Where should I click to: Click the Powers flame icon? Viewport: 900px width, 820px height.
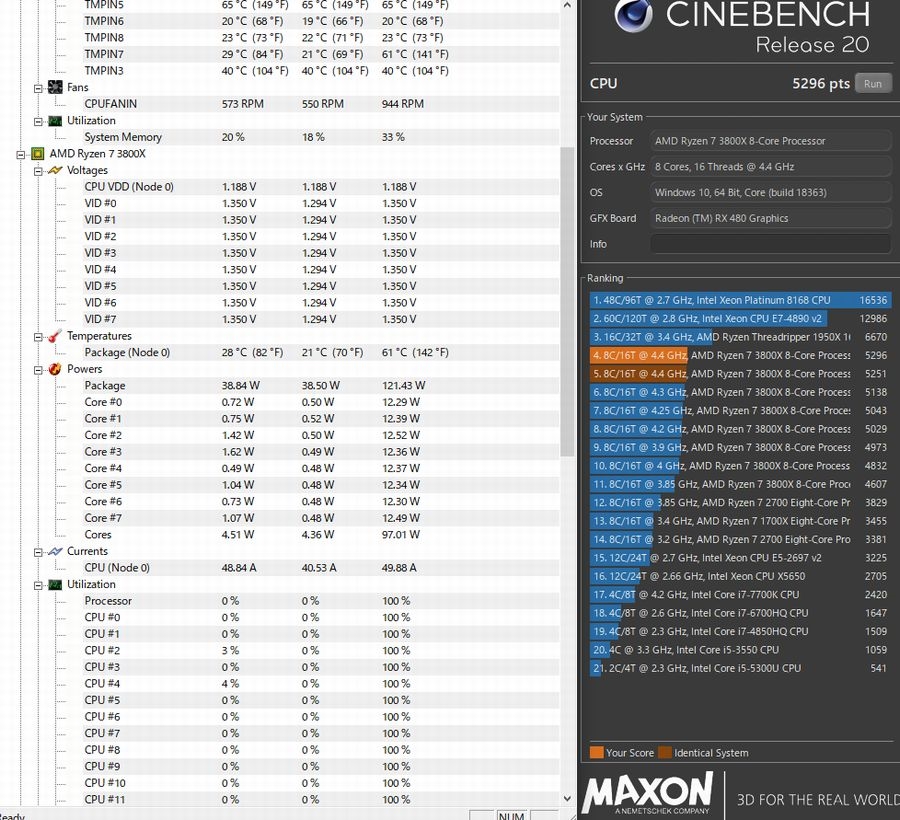[55, 369]
